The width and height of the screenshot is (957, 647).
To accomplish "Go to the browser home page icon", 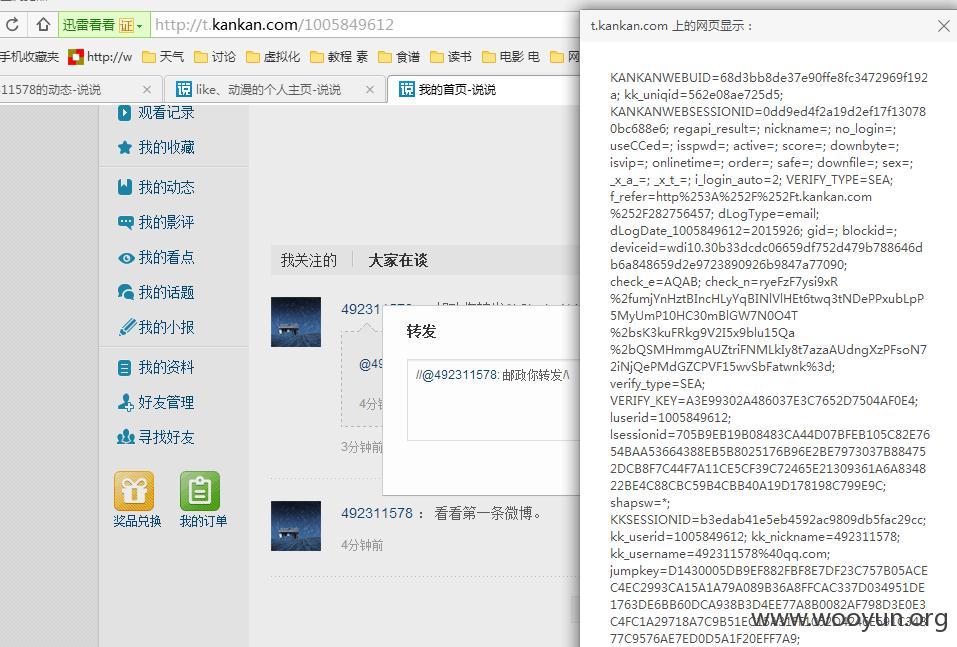I will click(43, 25).
